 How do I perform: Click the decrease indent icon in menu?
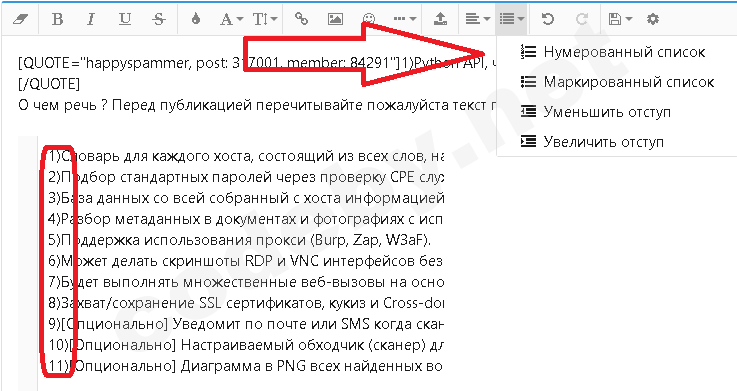(528, 111)
